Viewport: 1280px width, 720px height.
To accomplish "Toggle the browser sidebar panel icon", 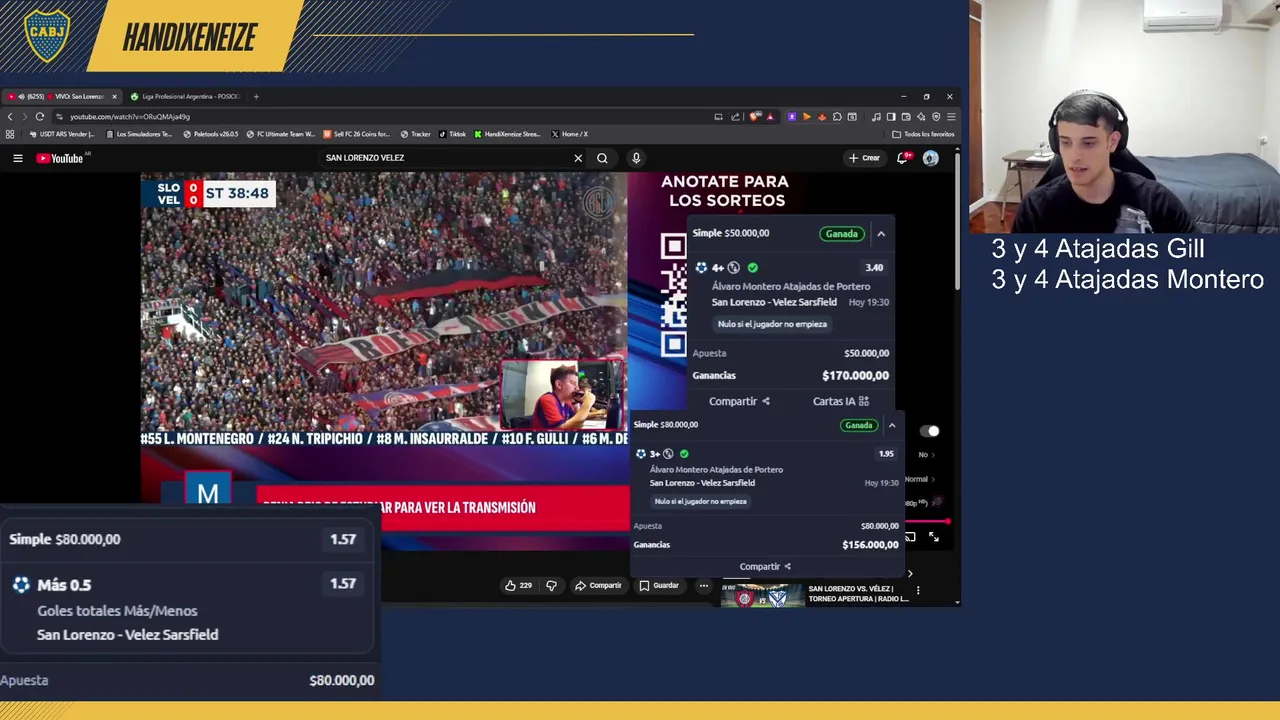I will (x=891, y=117).
